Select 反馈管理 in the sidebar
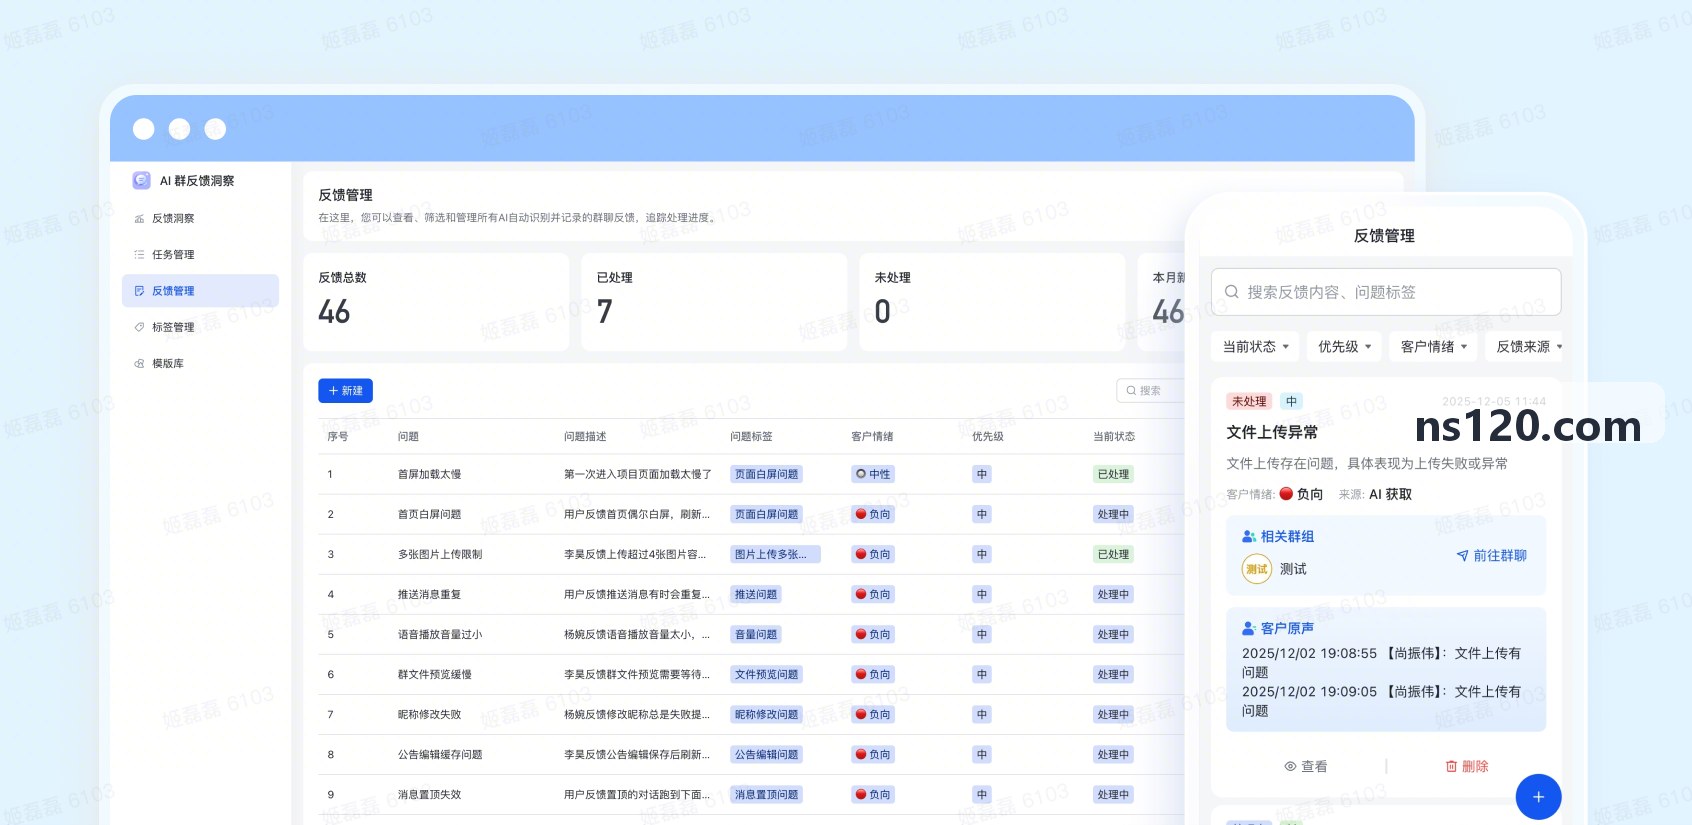Screen dimensions: 1692x825 (200, 291)
